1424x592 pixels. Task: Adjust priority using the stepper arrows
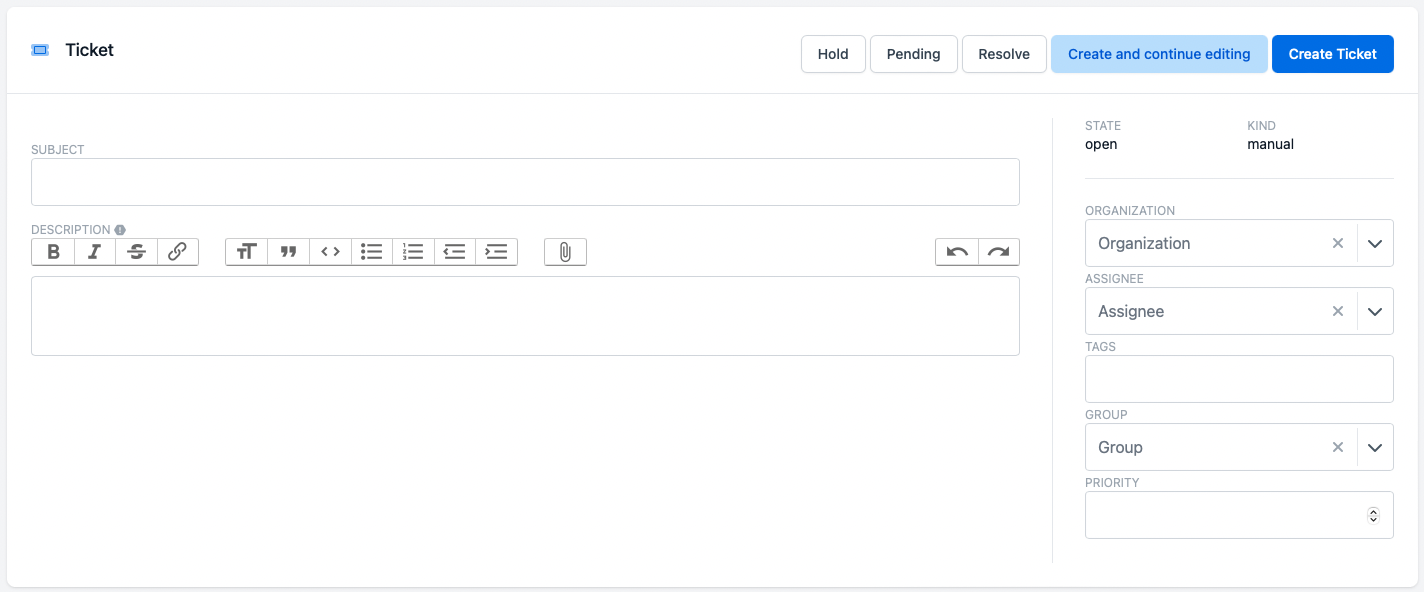pyautogui.click(x=1373, y=515)
